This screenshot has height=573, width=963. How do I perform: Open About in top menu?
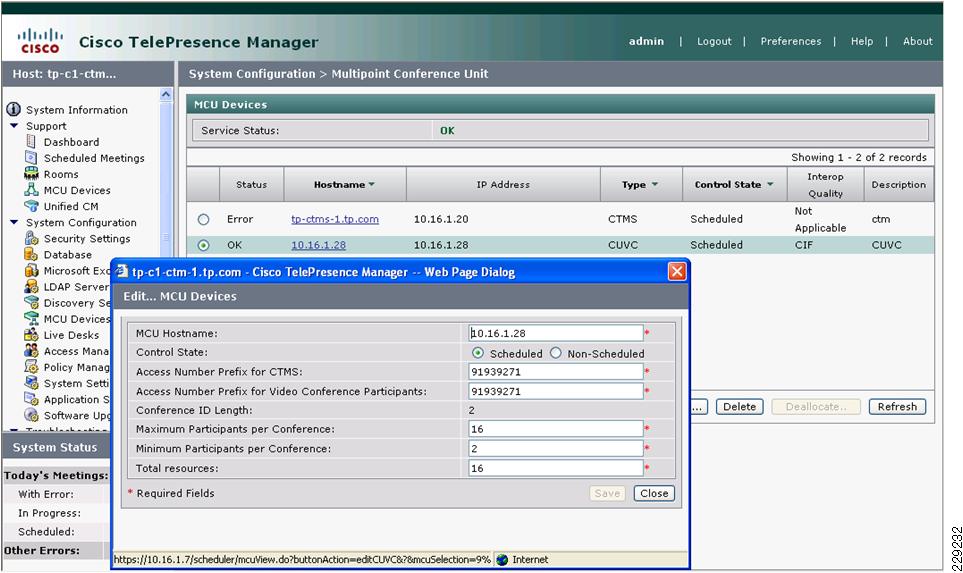[x=918, y=41]
